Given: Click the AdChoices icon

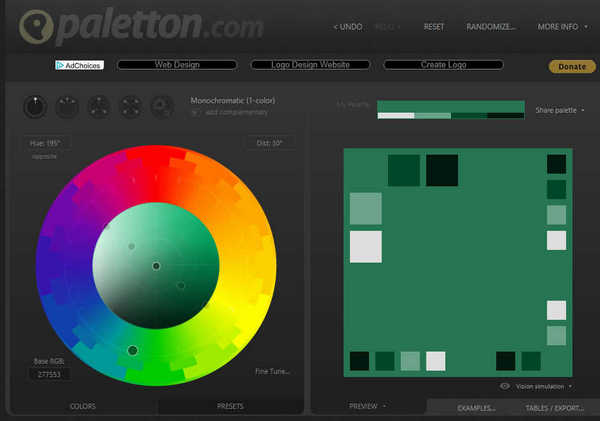Looking at the screenshot, I should [x=61, y=65].
